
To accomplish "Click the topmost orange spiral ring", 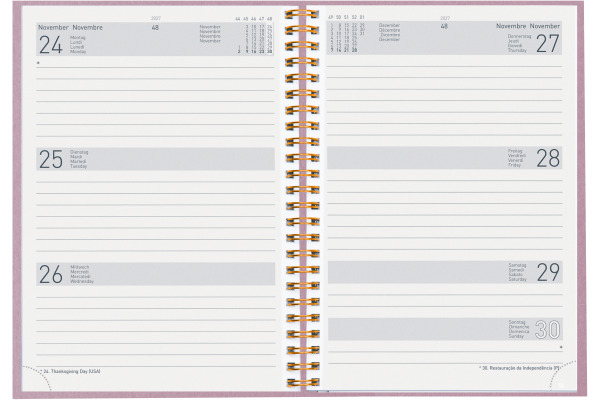I will click(x=302, y=15).
